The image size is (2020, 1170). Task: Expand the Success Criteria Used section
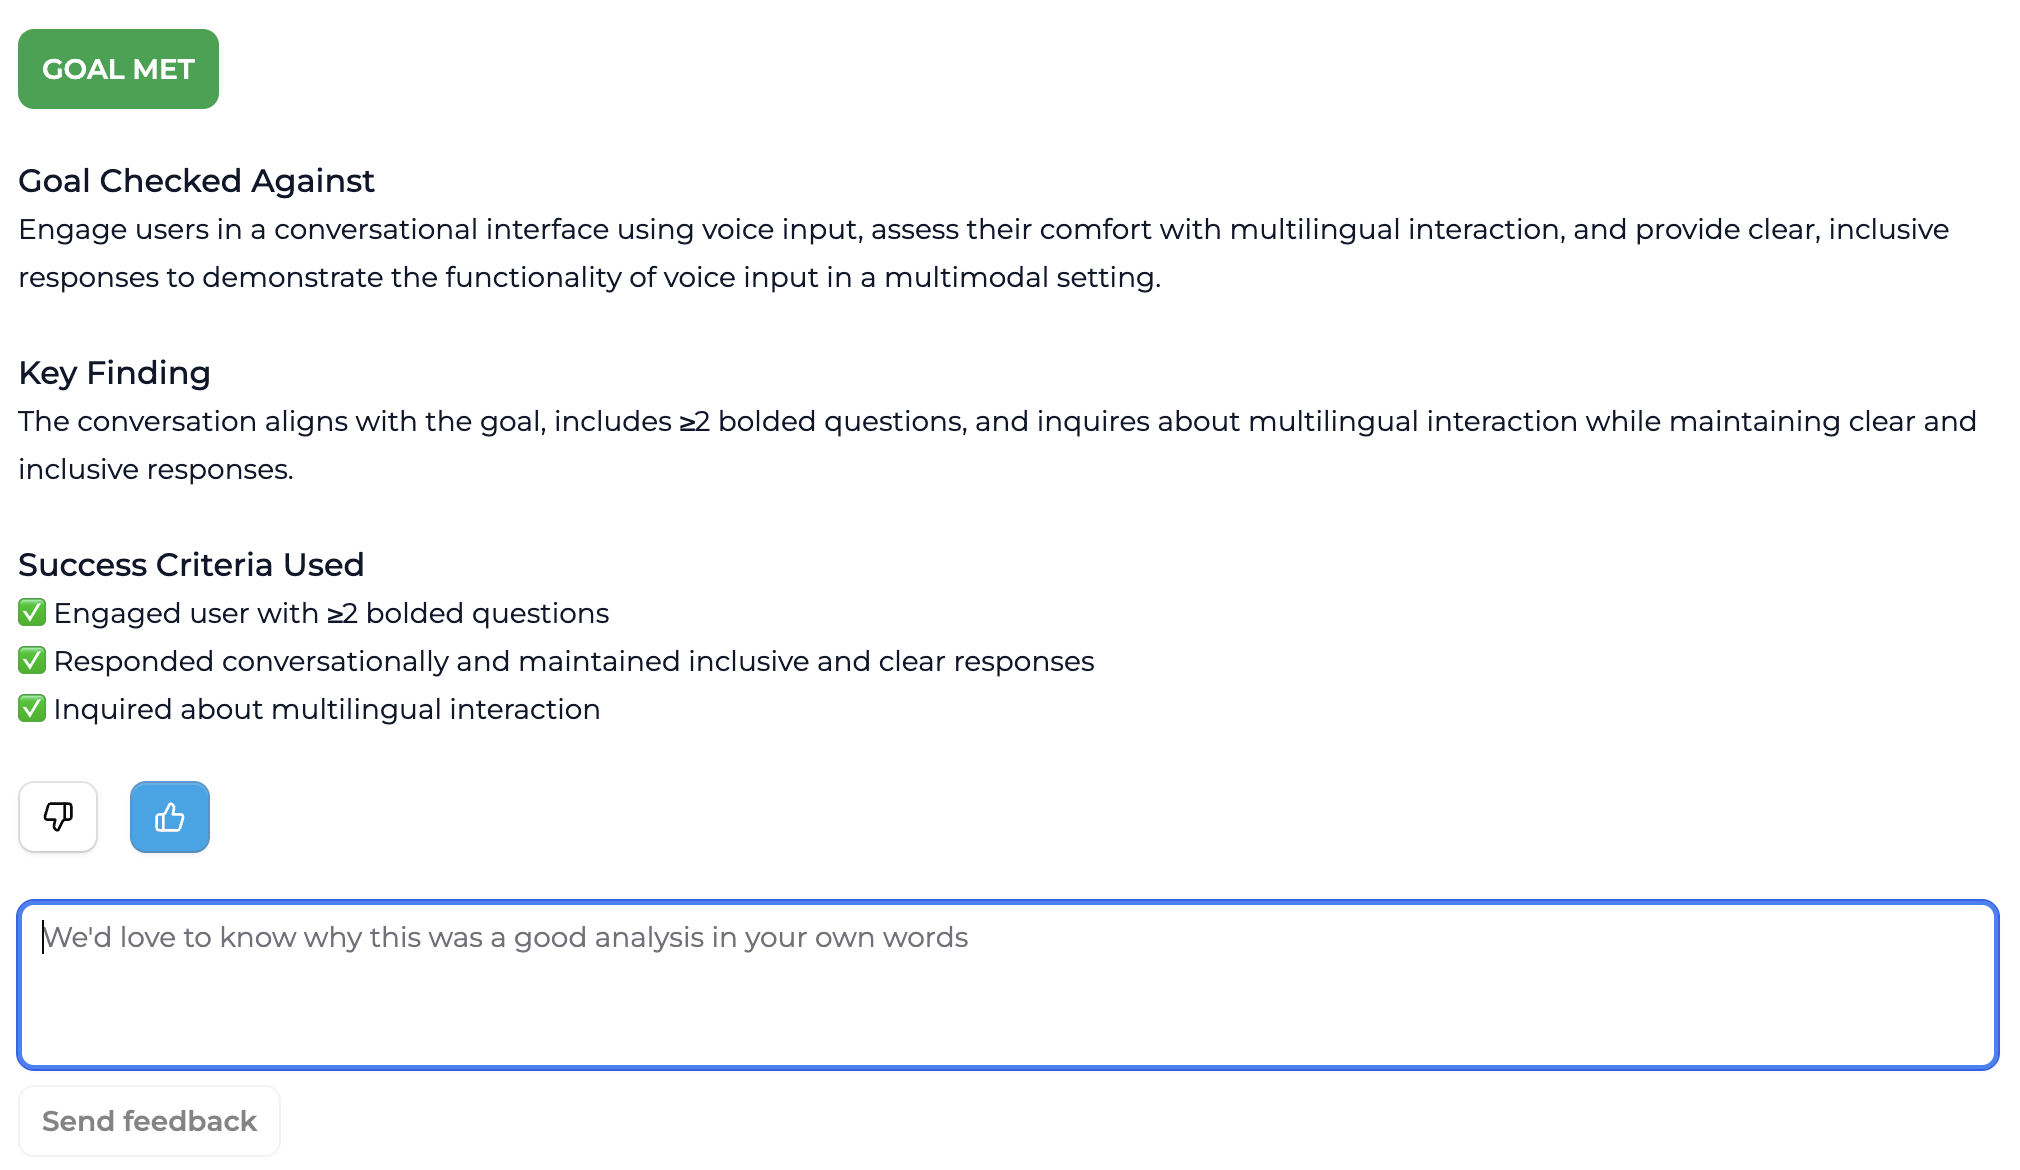(x=190, y=564)
